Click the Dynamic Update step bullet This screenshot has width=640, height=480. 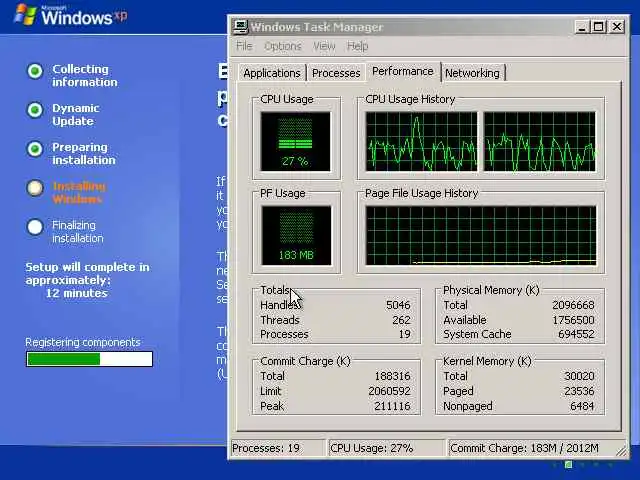tap(35, 110)
